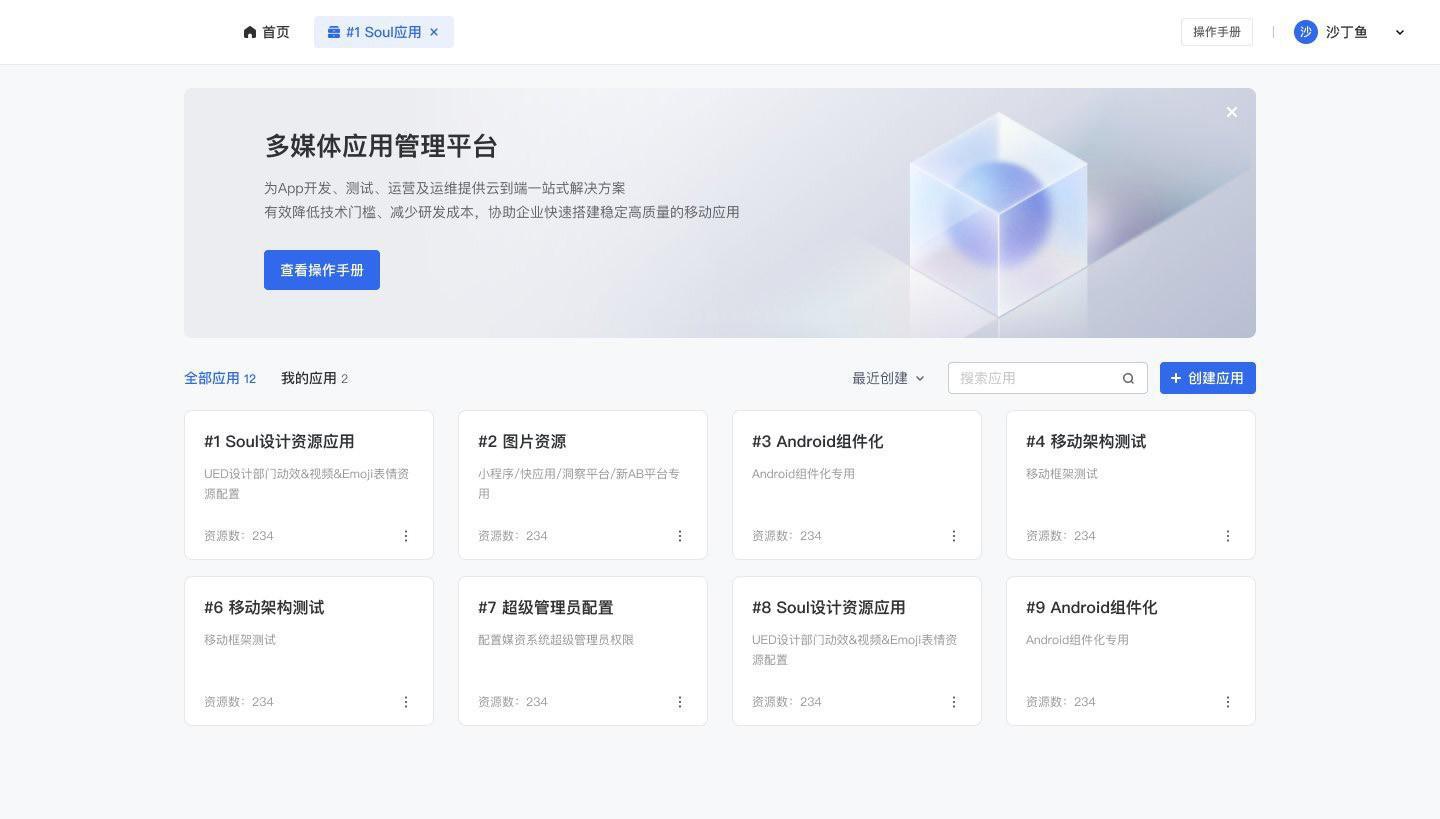Click the 查看操作手册 banner button

click(322, 270)
